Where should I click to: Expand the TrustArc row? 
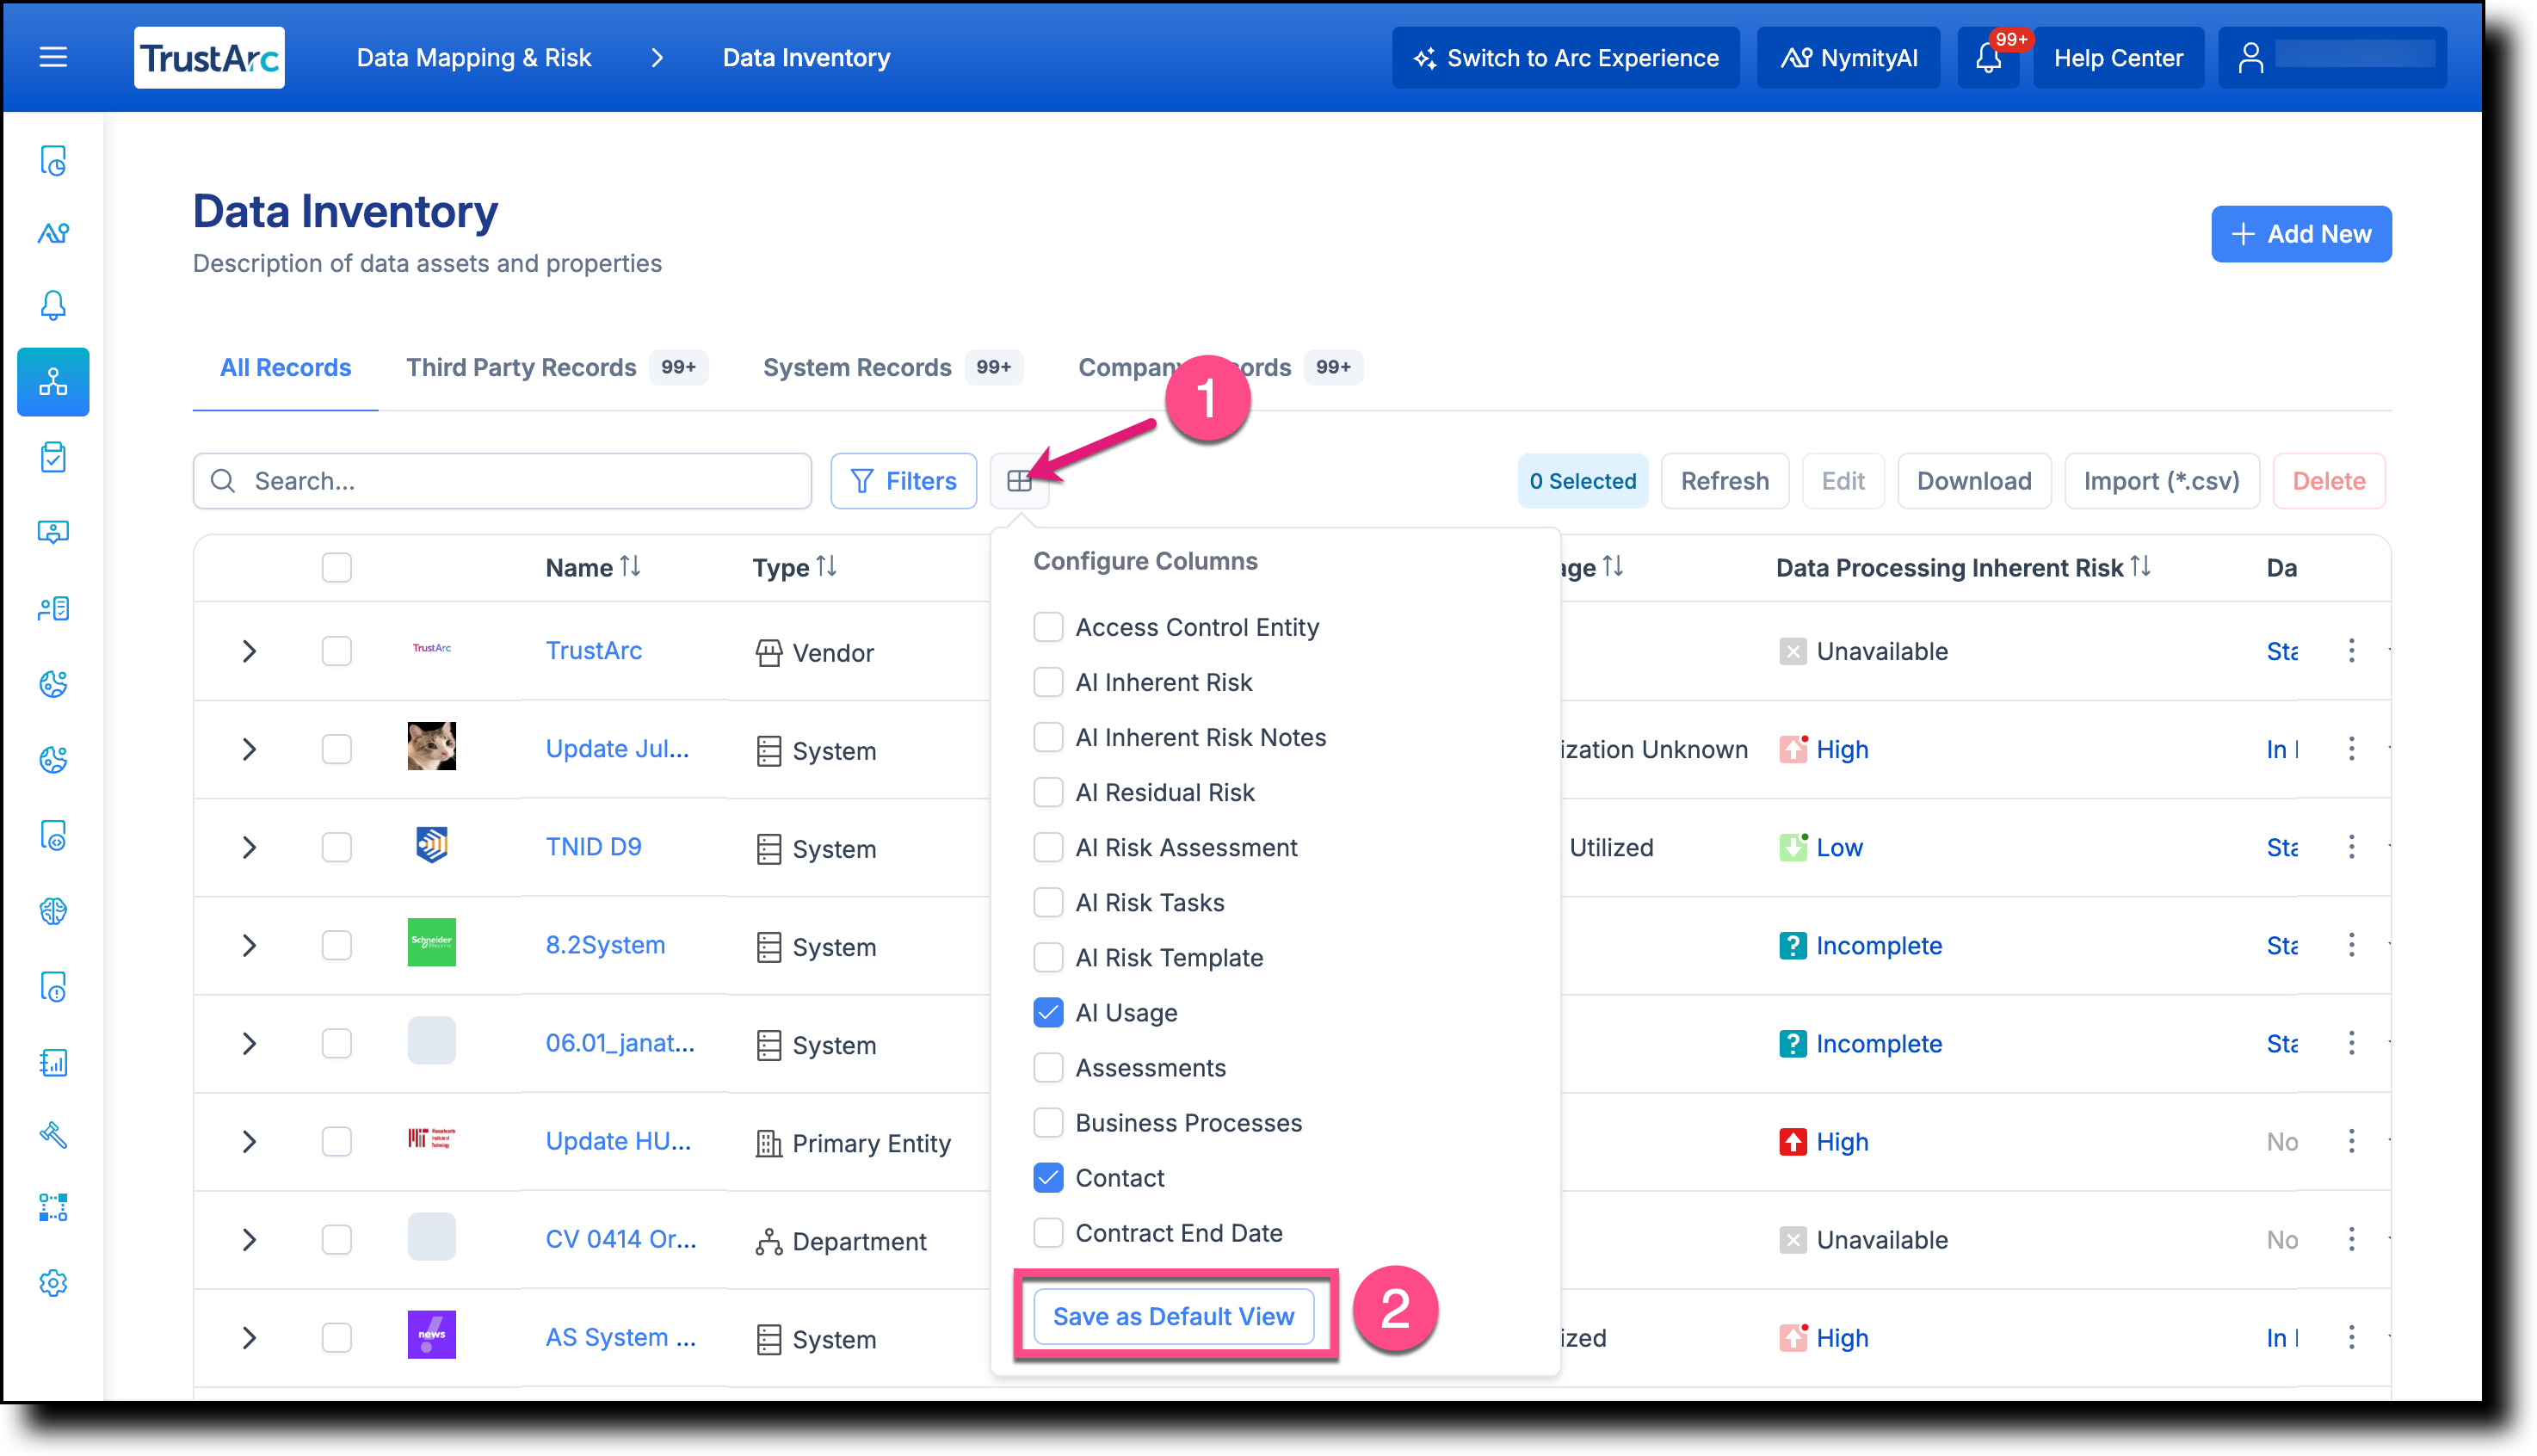249,651
